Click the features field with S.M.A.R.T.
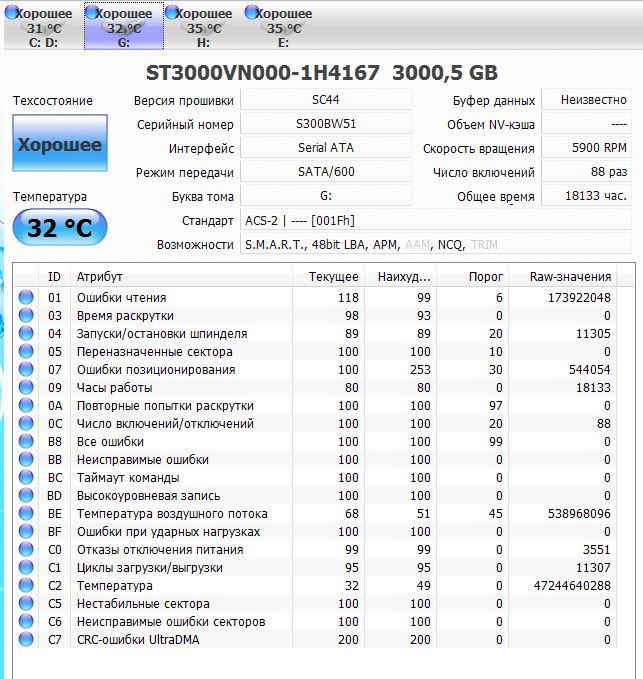Viewport: 643px width, 679px height. point(436,245)
